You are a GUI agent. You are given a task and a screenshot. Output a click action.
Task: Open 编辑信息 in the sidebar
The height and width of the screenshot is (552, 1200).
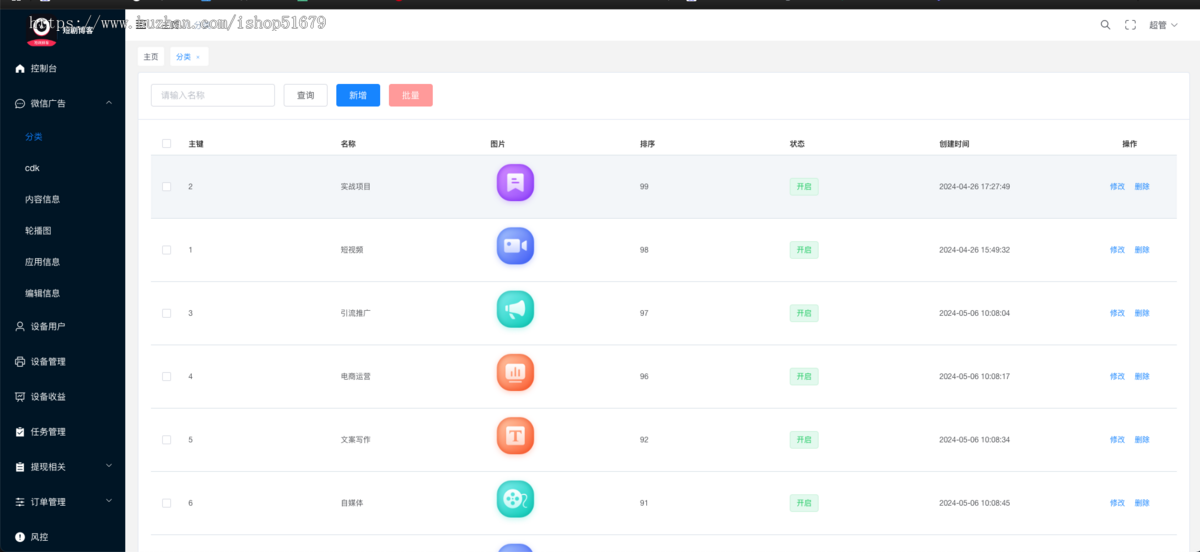[43, 293]
